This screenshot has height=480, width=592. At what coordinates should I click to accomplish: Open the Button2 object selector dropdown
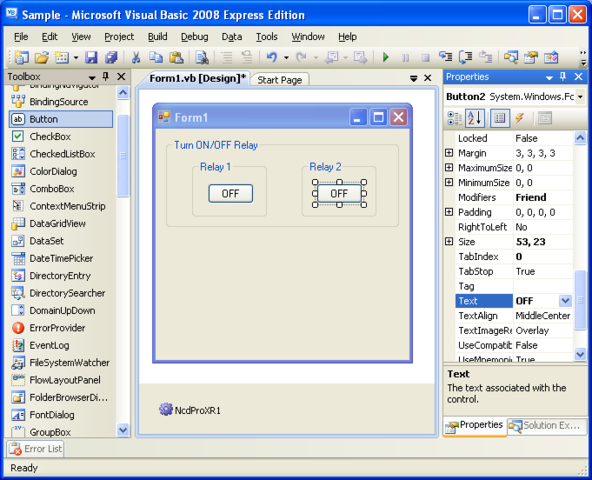click(581, 97)
